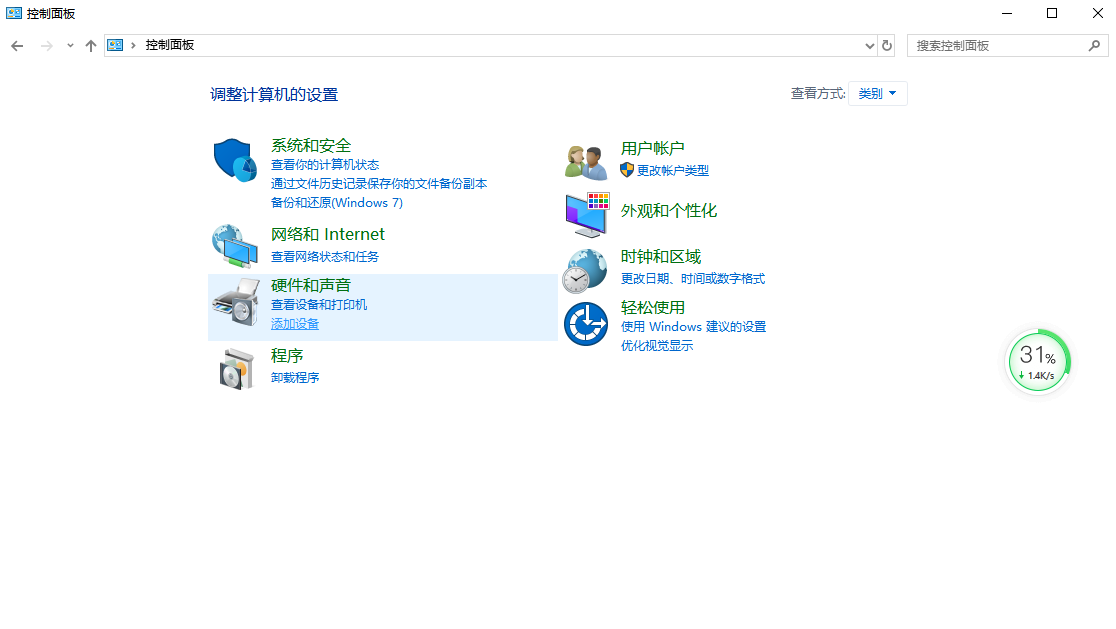Click inside the 搜索控制面板 search box
The height and width of the screenshot is (629, 1116).
click(x=1000, y=45)
